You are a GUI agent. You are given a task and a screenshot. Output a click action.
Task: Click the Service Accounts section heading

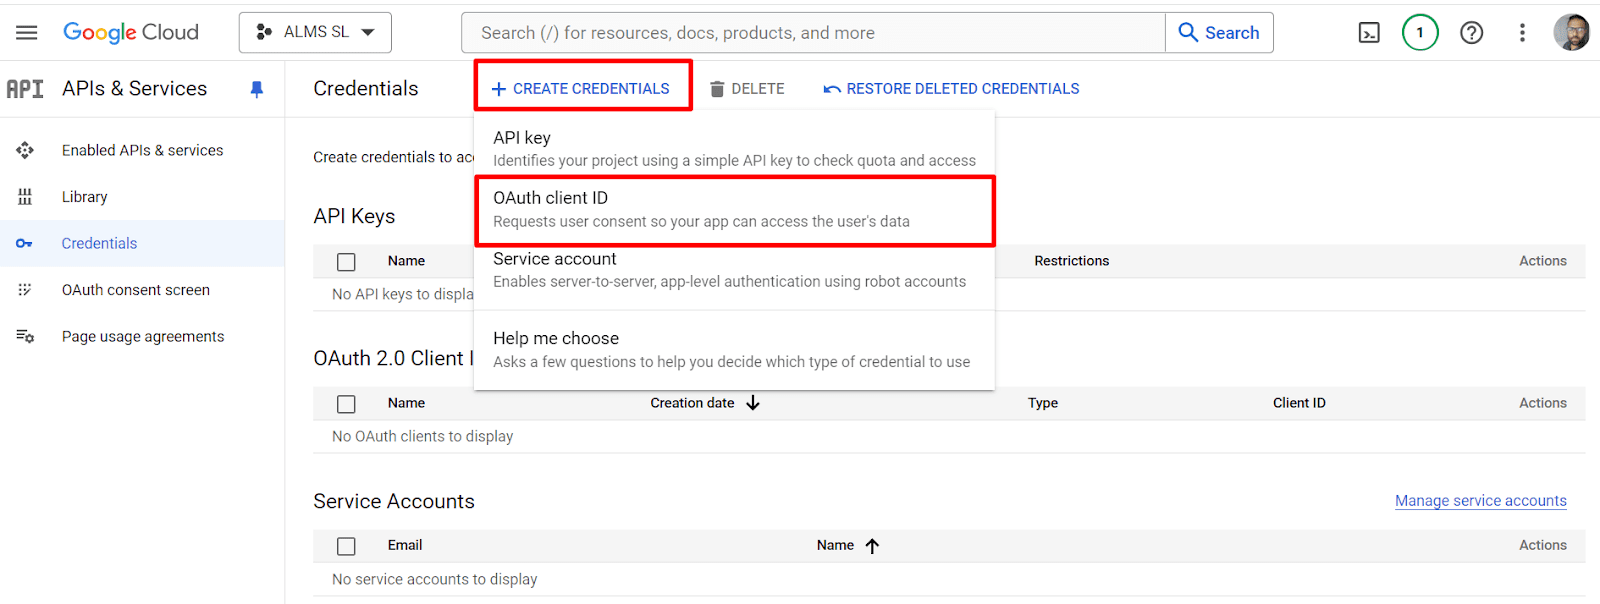pos(394,501)
